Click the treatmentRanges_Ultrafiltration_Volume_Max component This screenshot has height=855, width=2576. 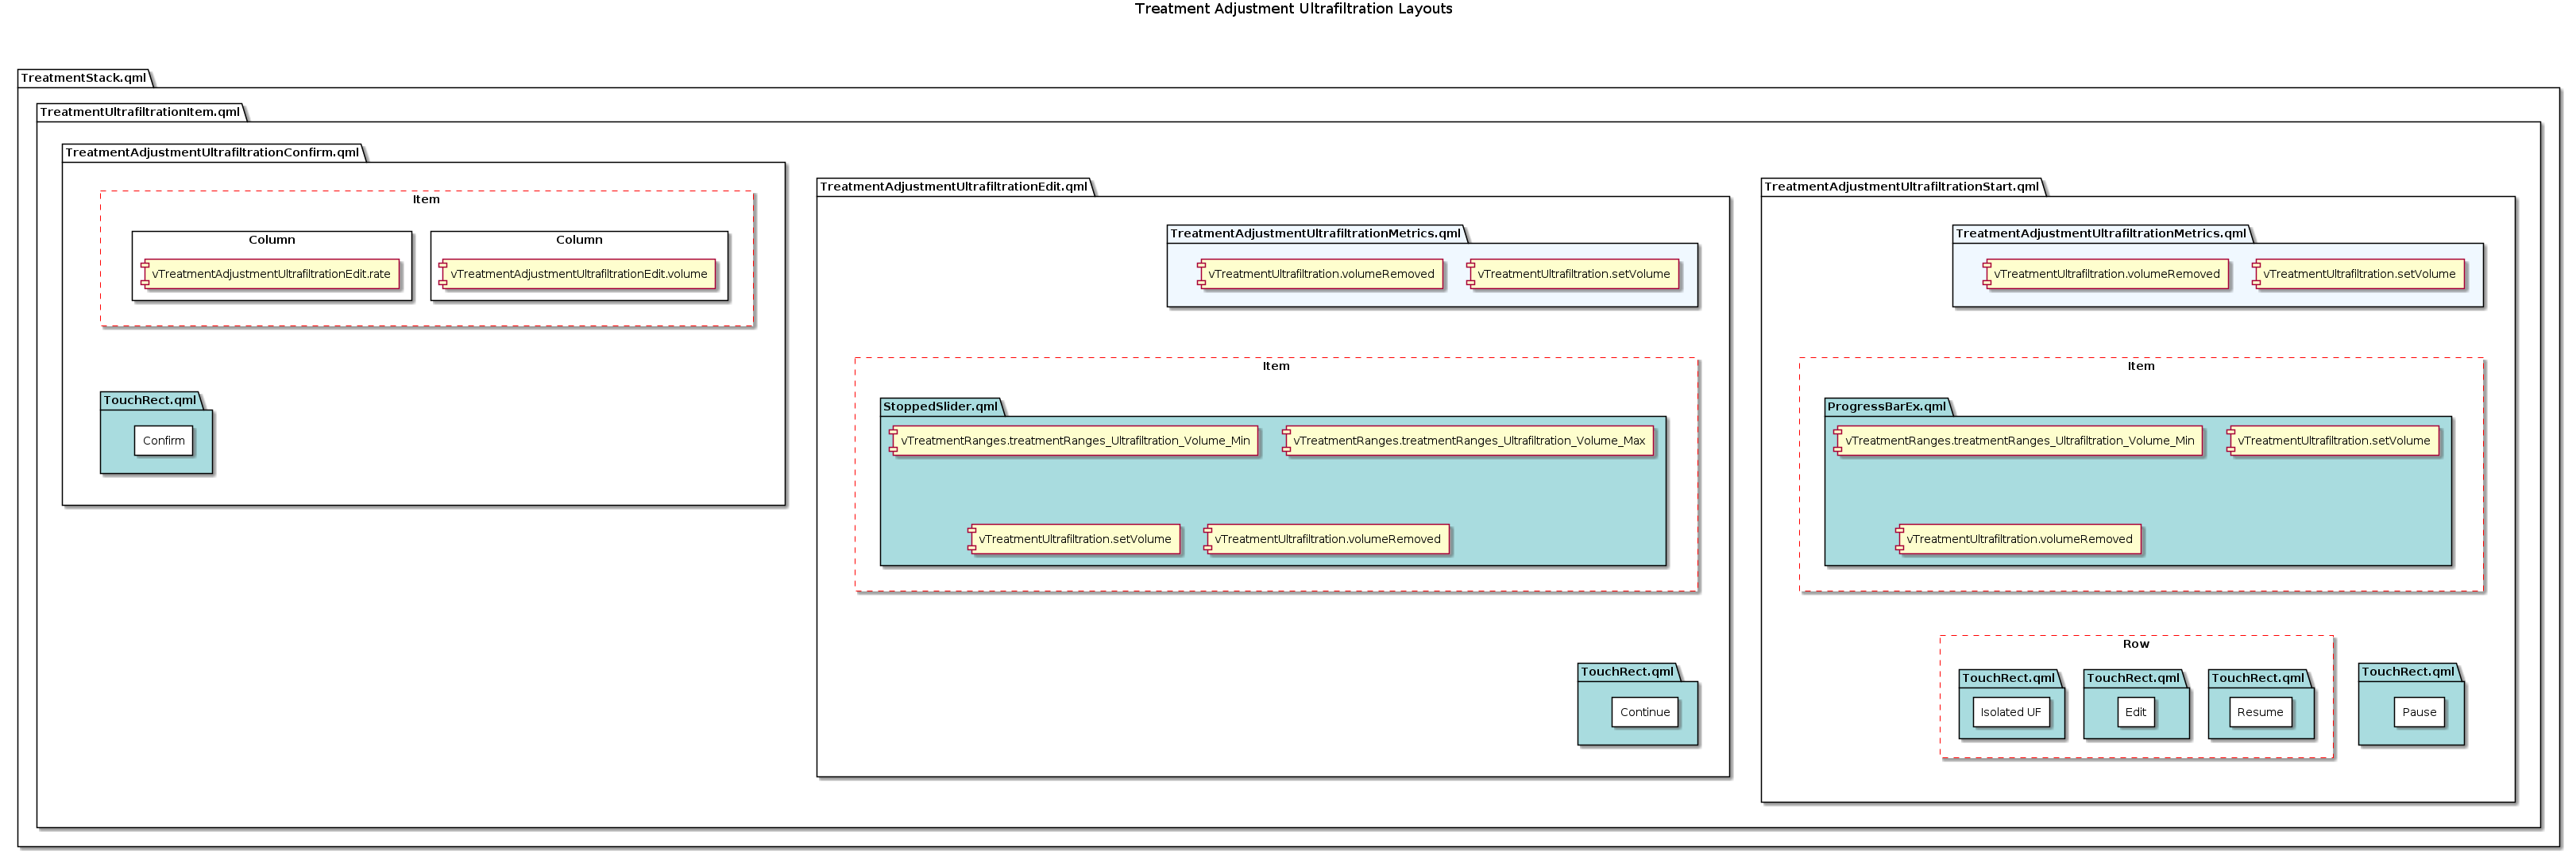pos(1469,441)
